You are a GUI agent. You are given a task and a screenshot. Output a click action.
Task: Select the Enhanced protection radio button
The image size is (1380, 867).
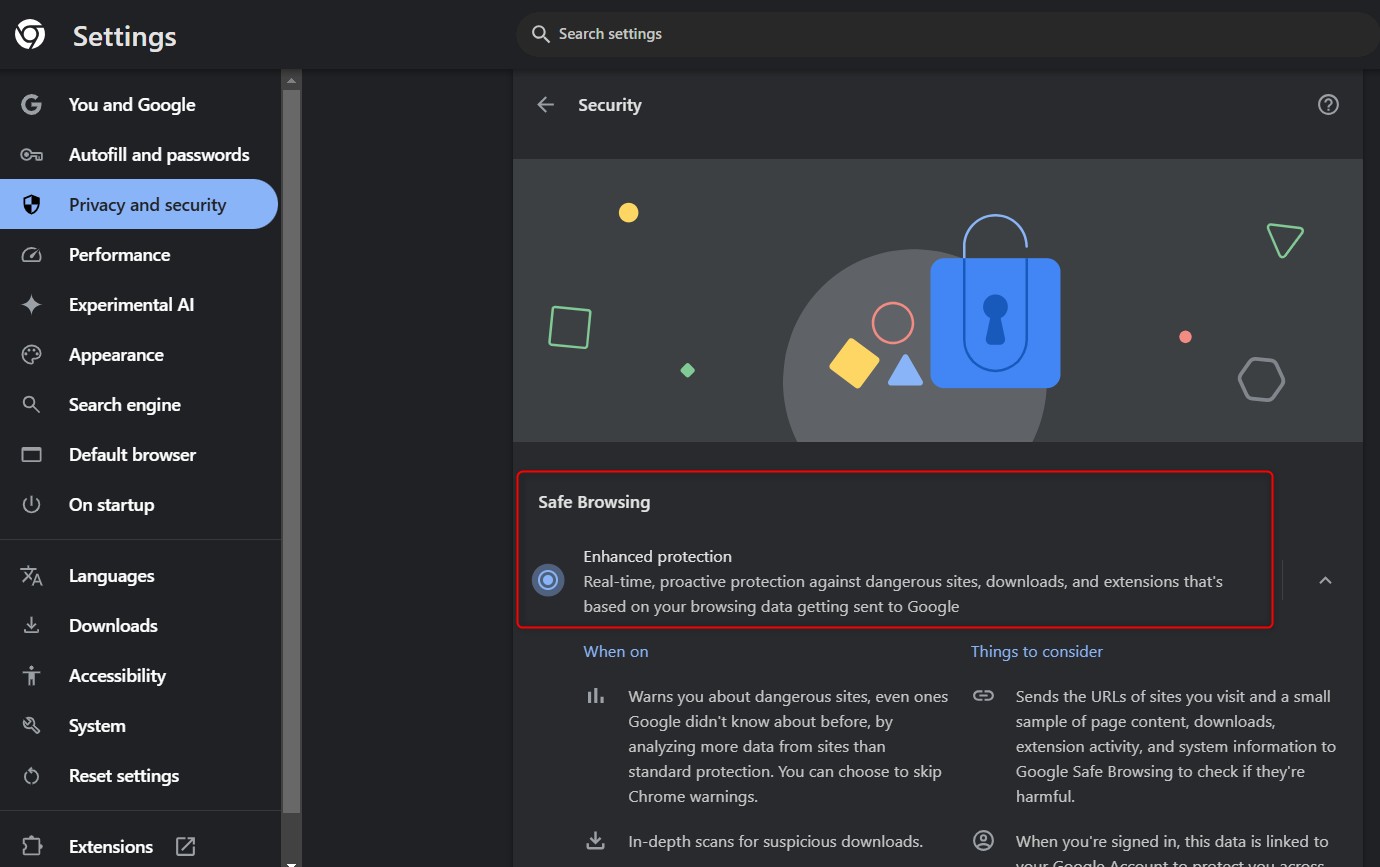click(x=547, y=580)
